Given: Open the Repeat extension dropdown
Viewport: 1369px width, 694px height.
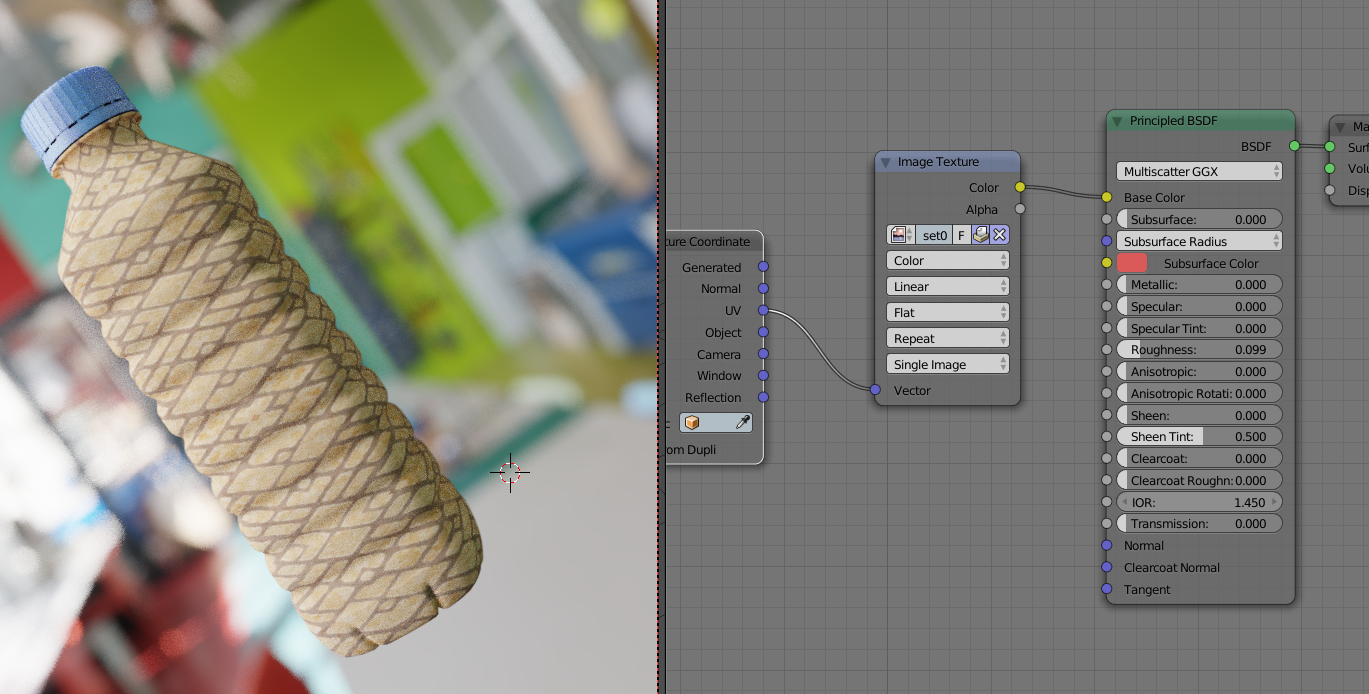Looking at the screenshot, I should click(x=947, y=339).
